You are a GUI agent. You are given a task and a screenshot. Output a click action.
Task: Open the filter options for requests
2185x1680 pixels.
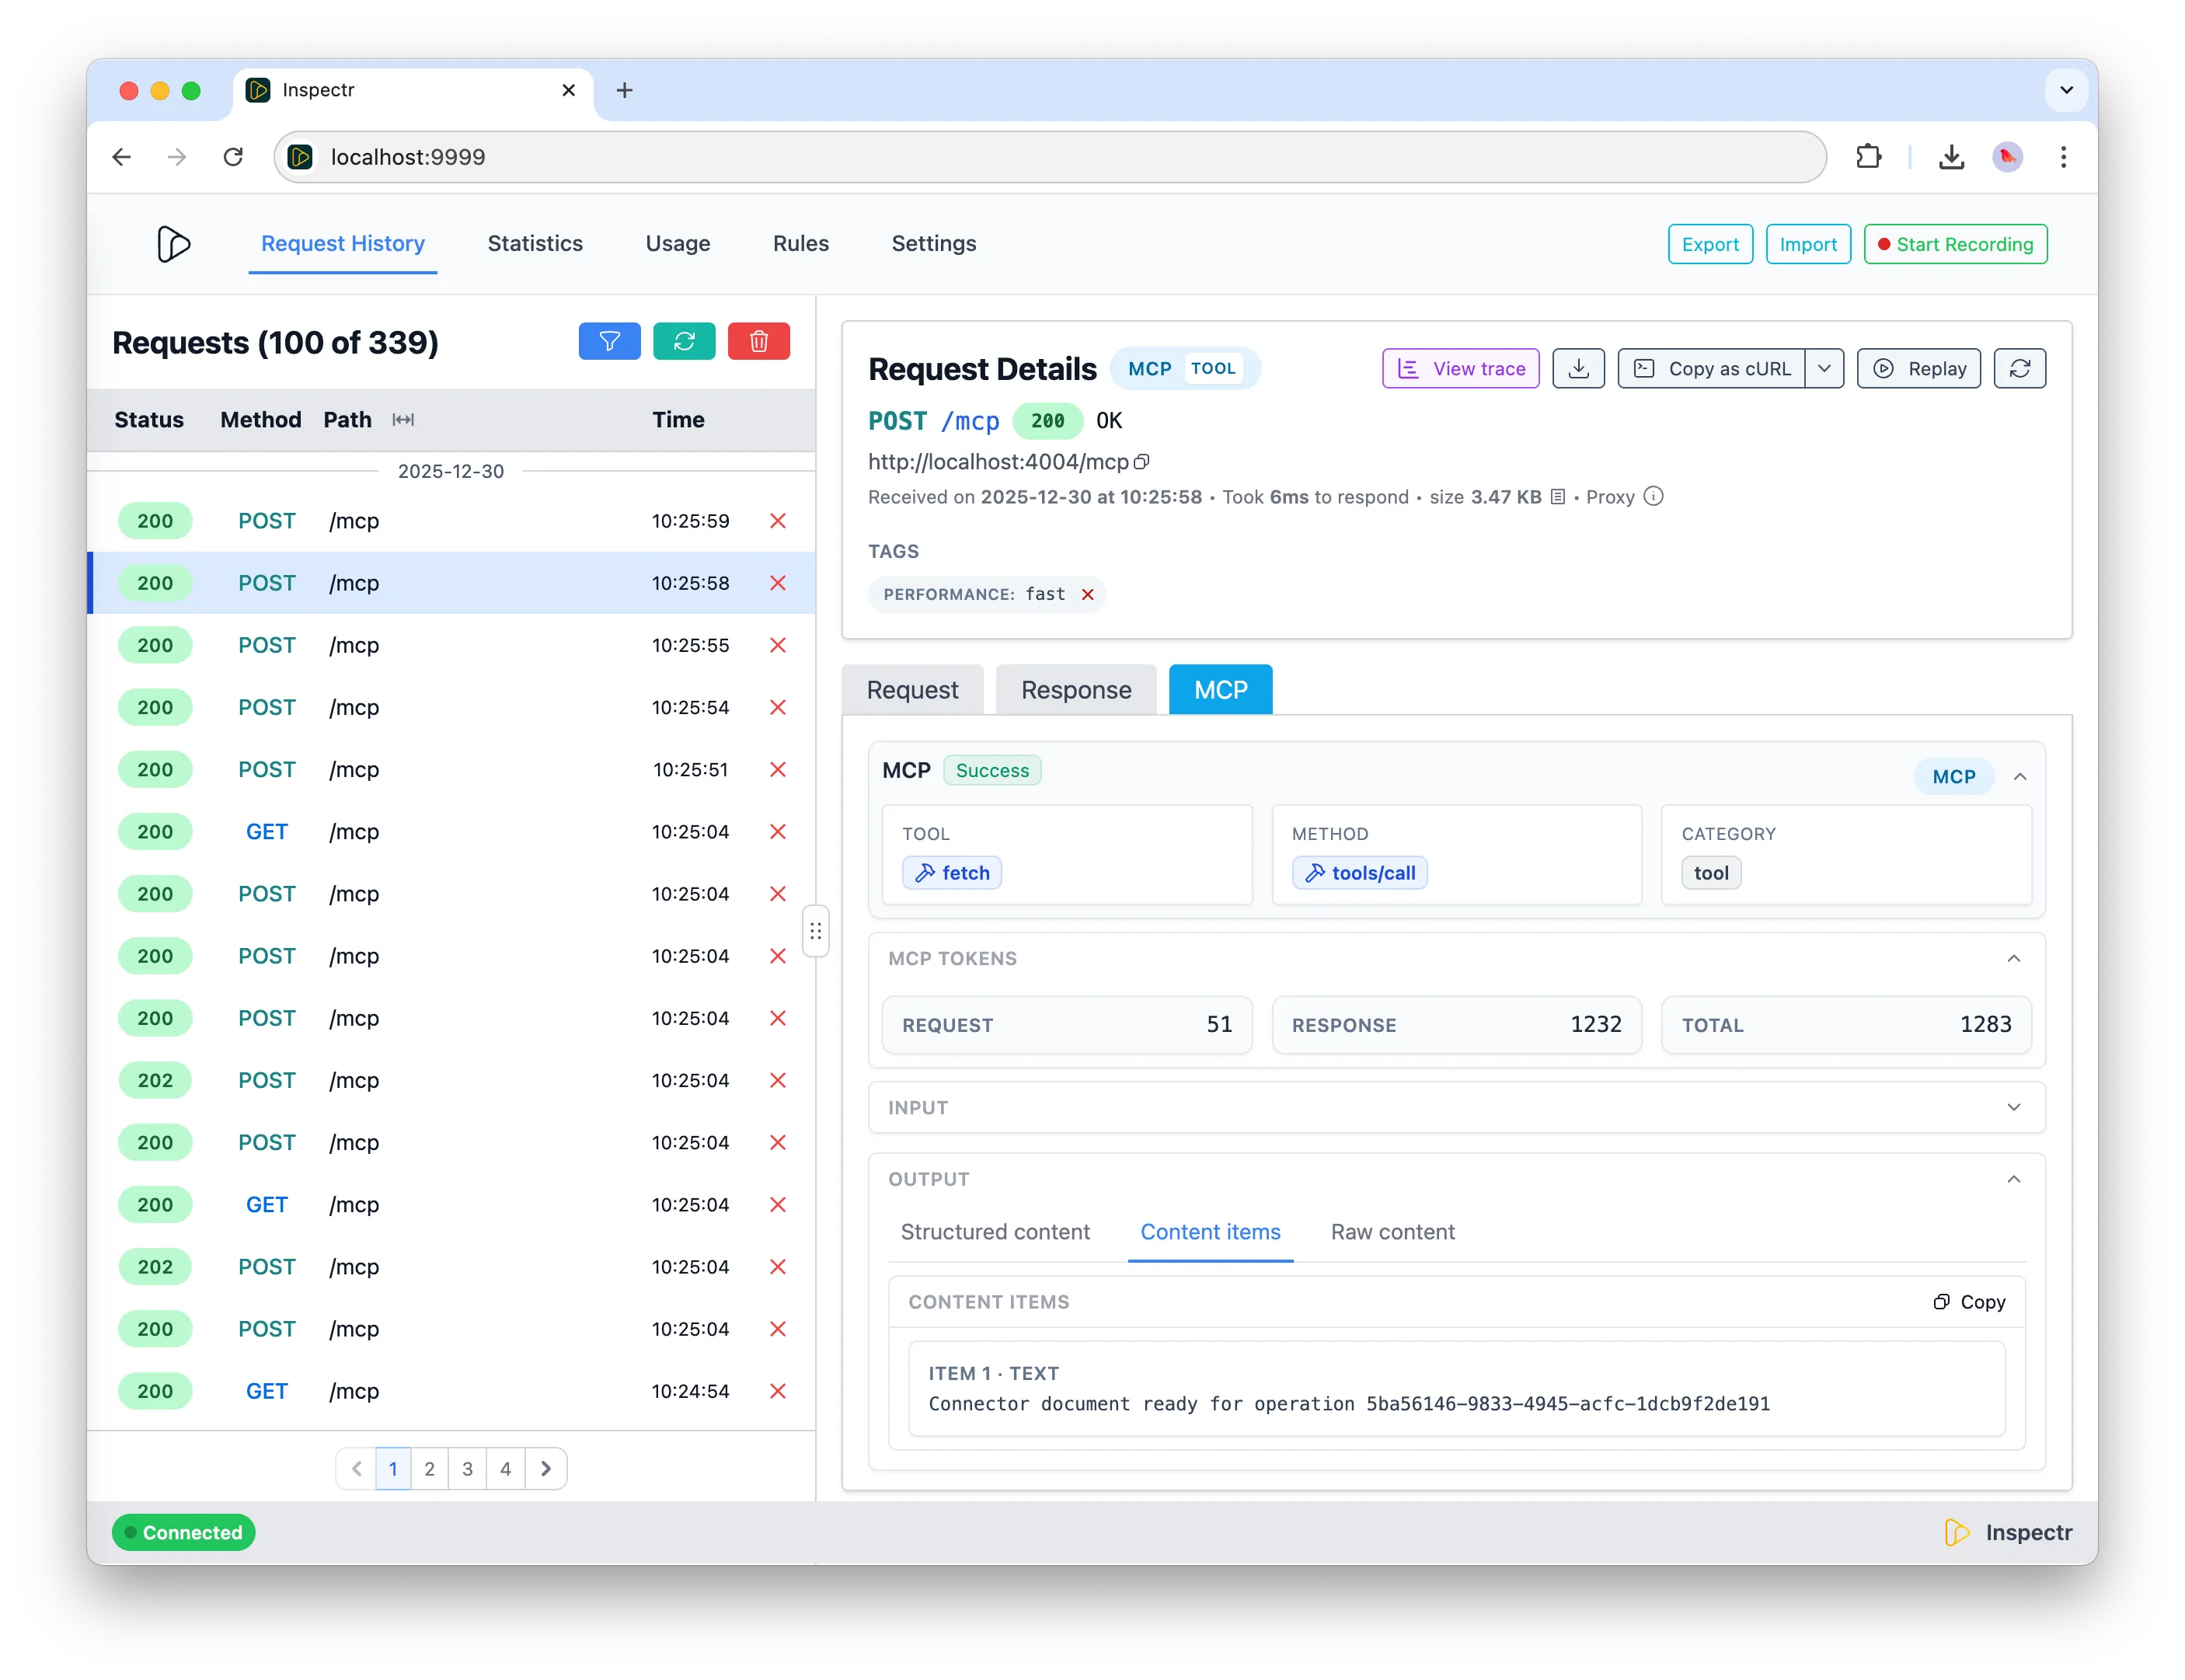[x=609, y=341]
